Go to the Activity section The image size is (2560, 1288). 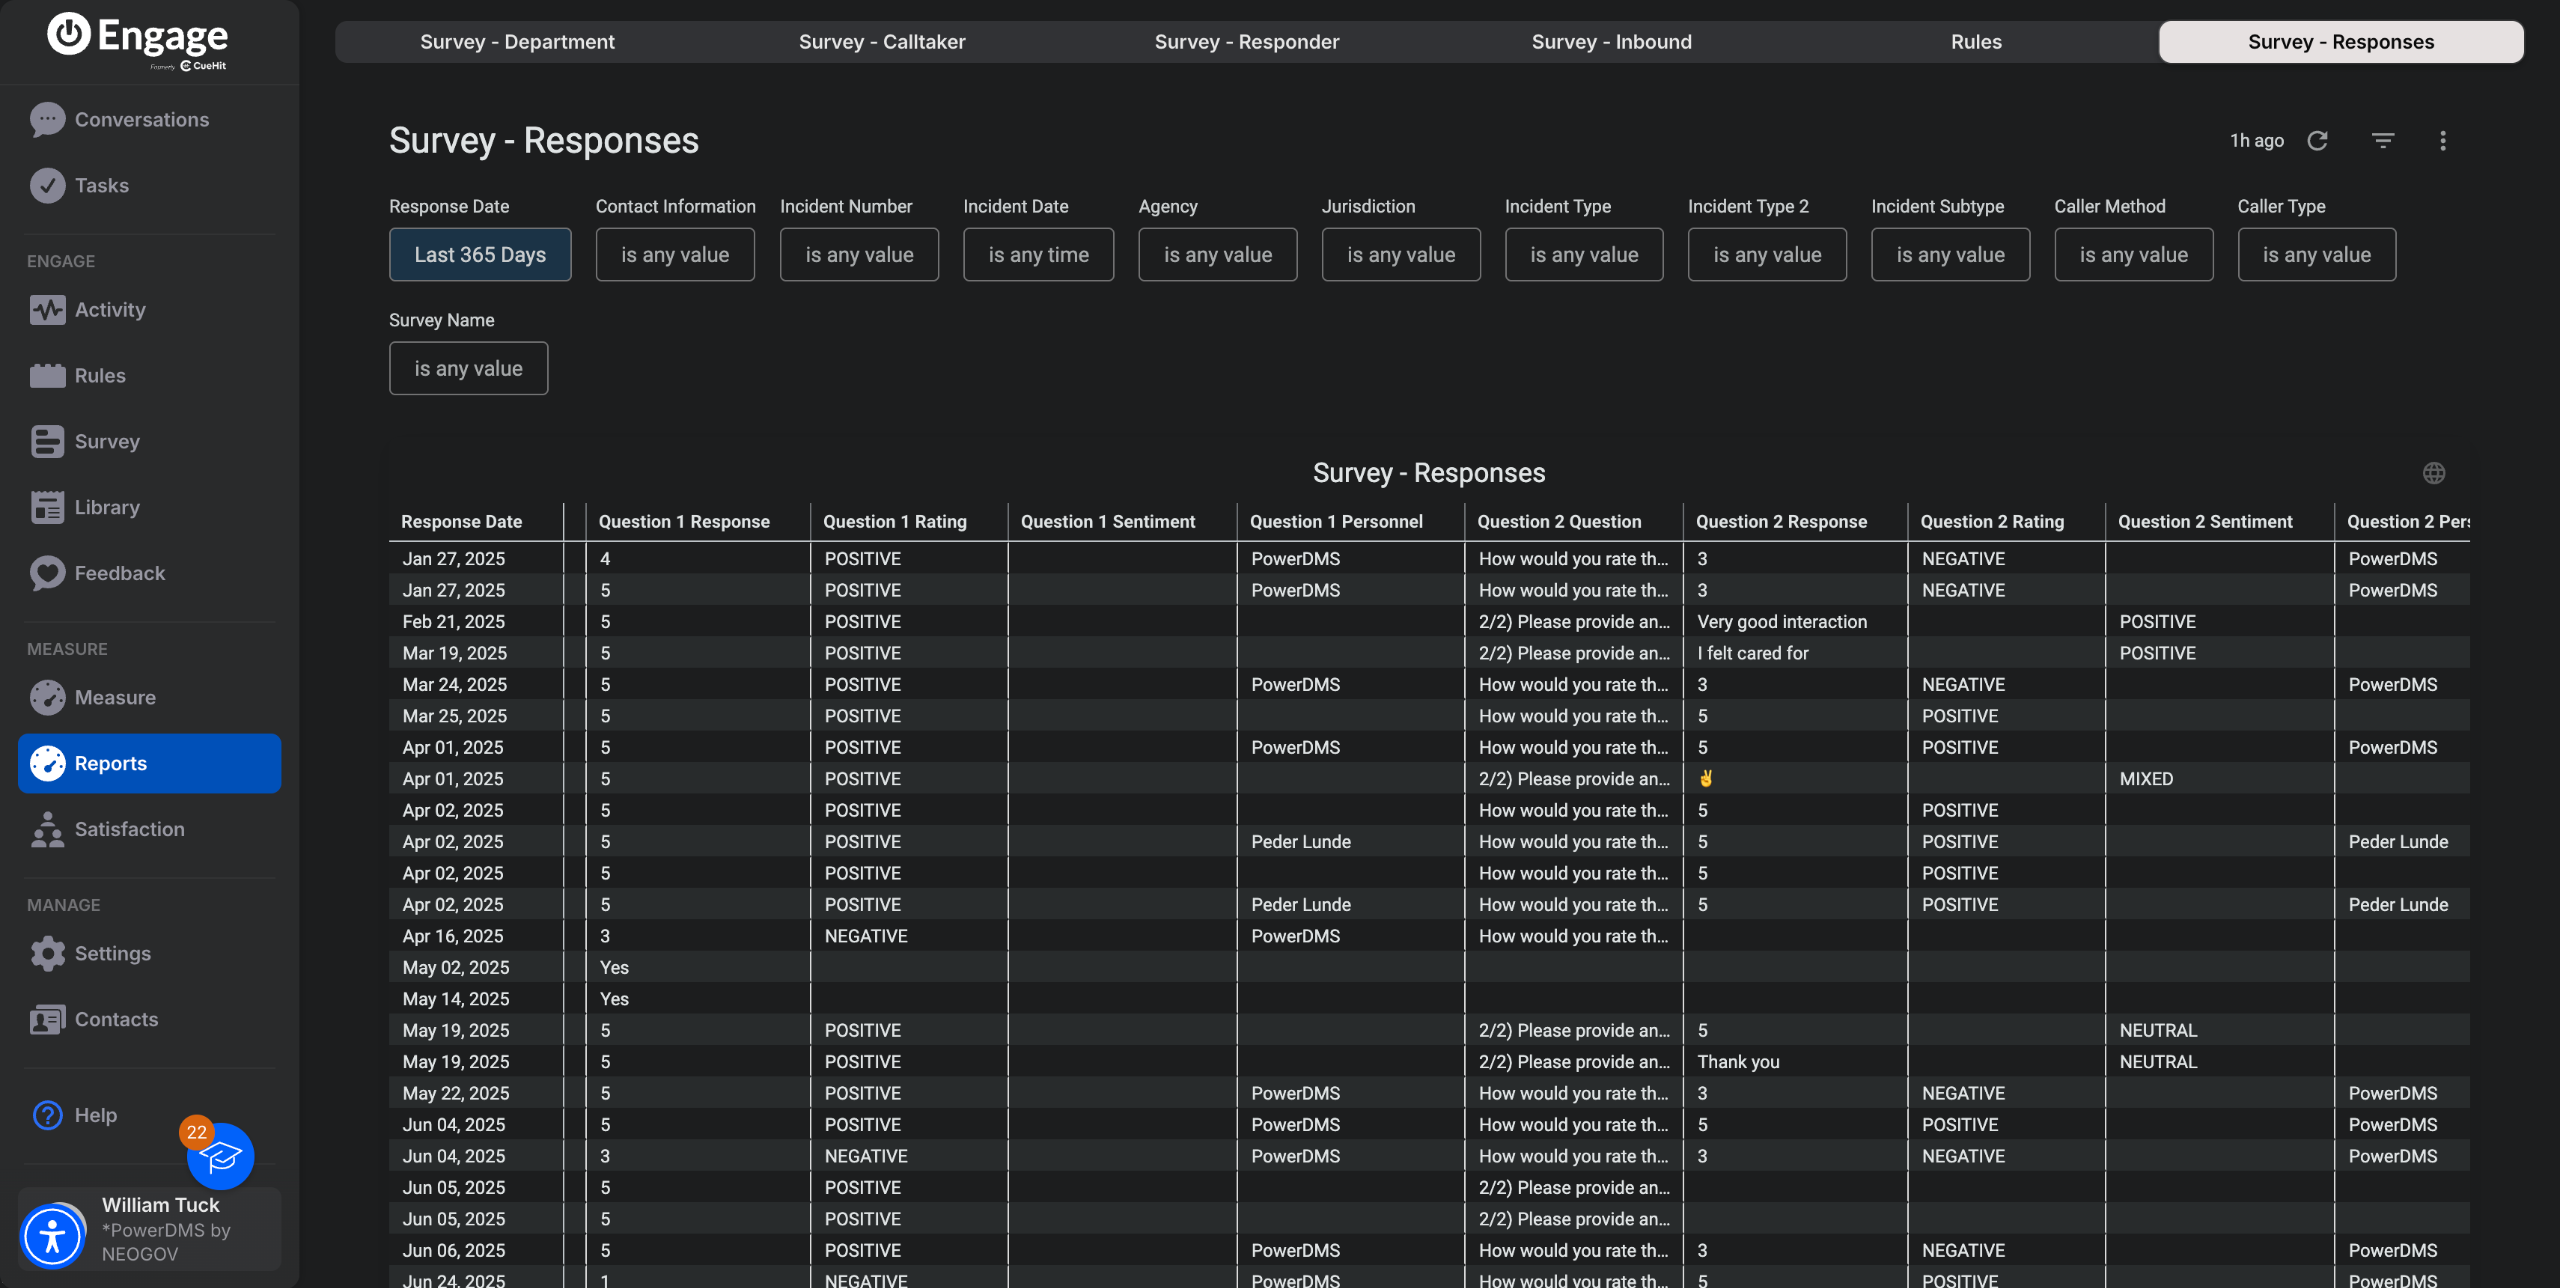click(110, 310)
